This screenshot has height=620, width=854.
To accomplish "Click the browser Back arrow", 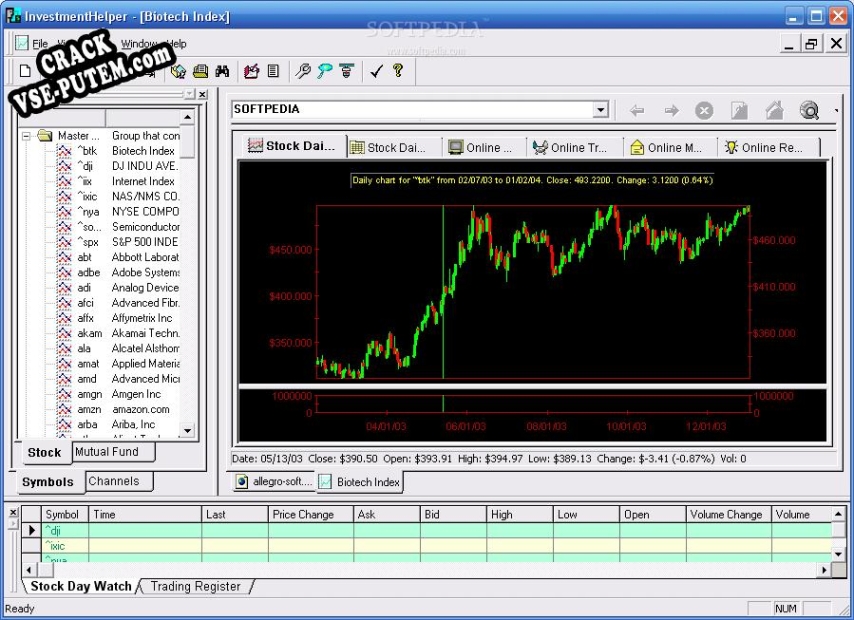I will pyautogui.click(x=637, y=111).
